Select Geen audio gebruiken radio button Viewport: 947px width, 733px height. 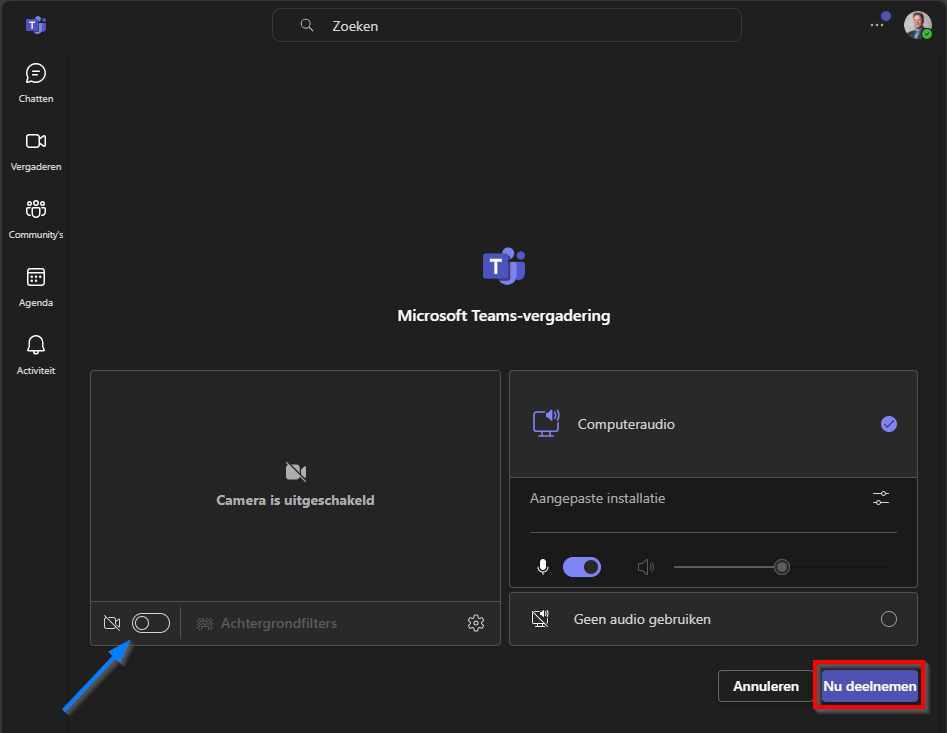pyautogui.click(x=888, y=619)
